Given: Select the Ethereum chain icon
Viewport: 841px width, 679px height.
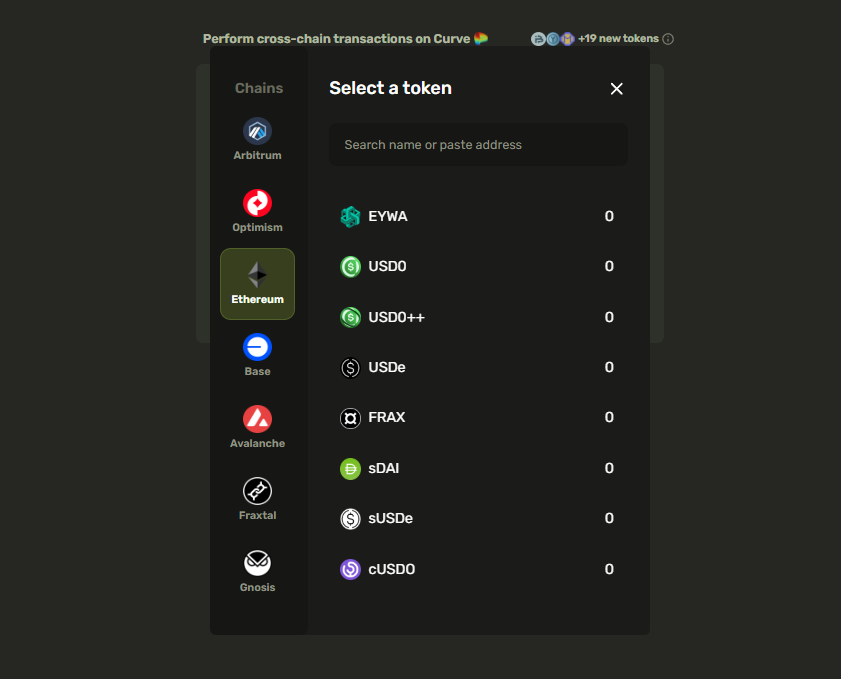Looking at the screenshot, I should 257,275.
